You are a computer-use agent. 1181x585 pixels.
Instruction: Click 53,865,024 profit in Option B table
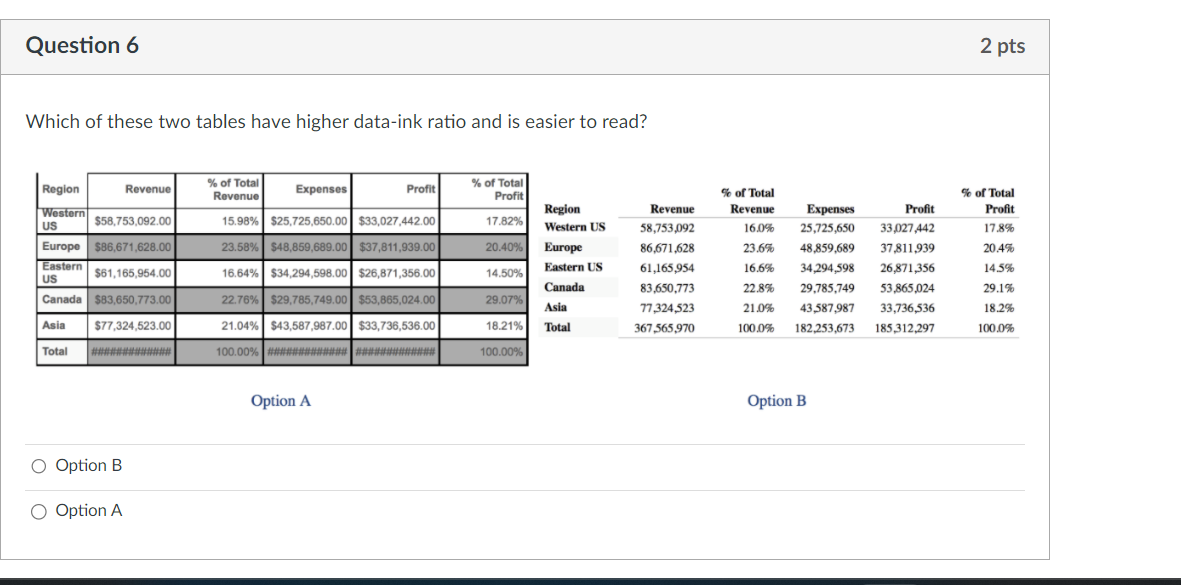908,288
